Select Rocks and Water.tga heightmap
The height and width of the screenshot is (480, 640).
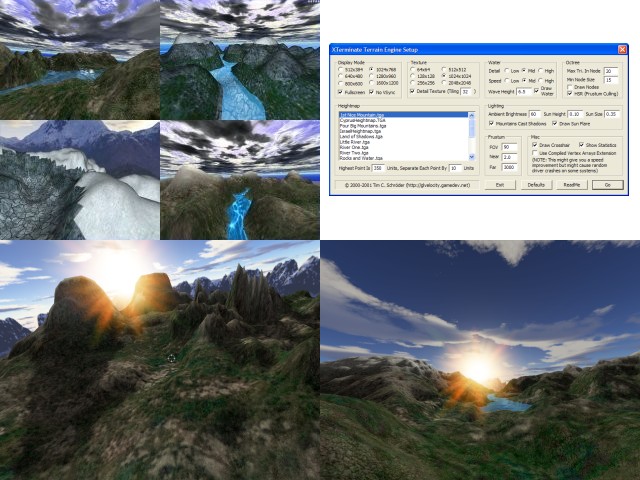pos(403,158)
